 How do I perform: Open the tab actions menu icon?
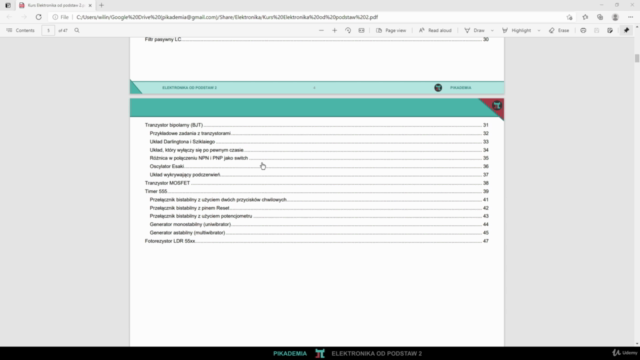point(8,5)
